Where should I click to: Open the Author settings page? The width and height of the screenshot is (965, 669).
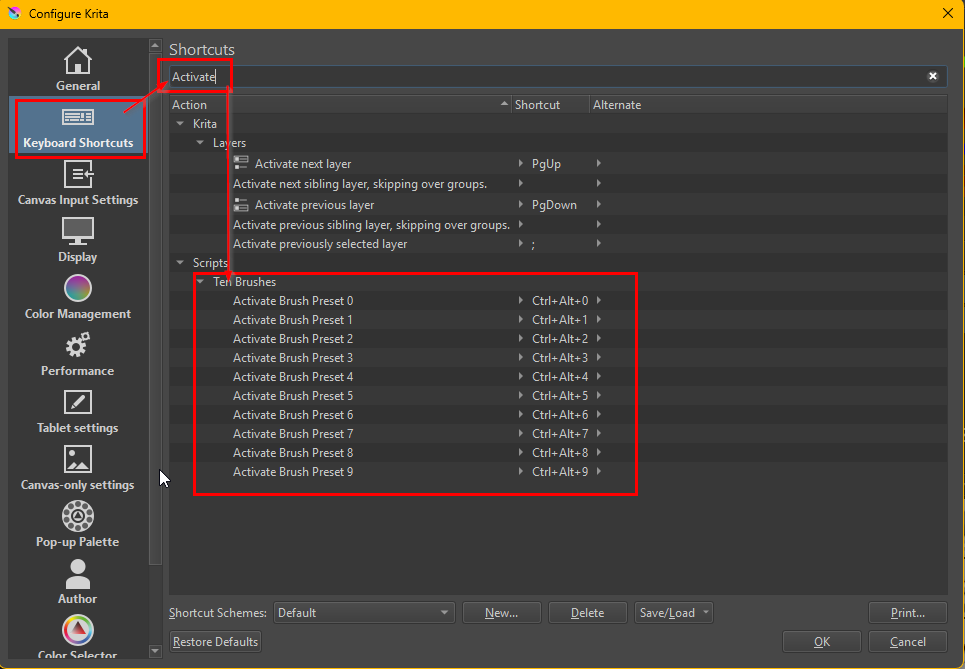coord(78,582)
